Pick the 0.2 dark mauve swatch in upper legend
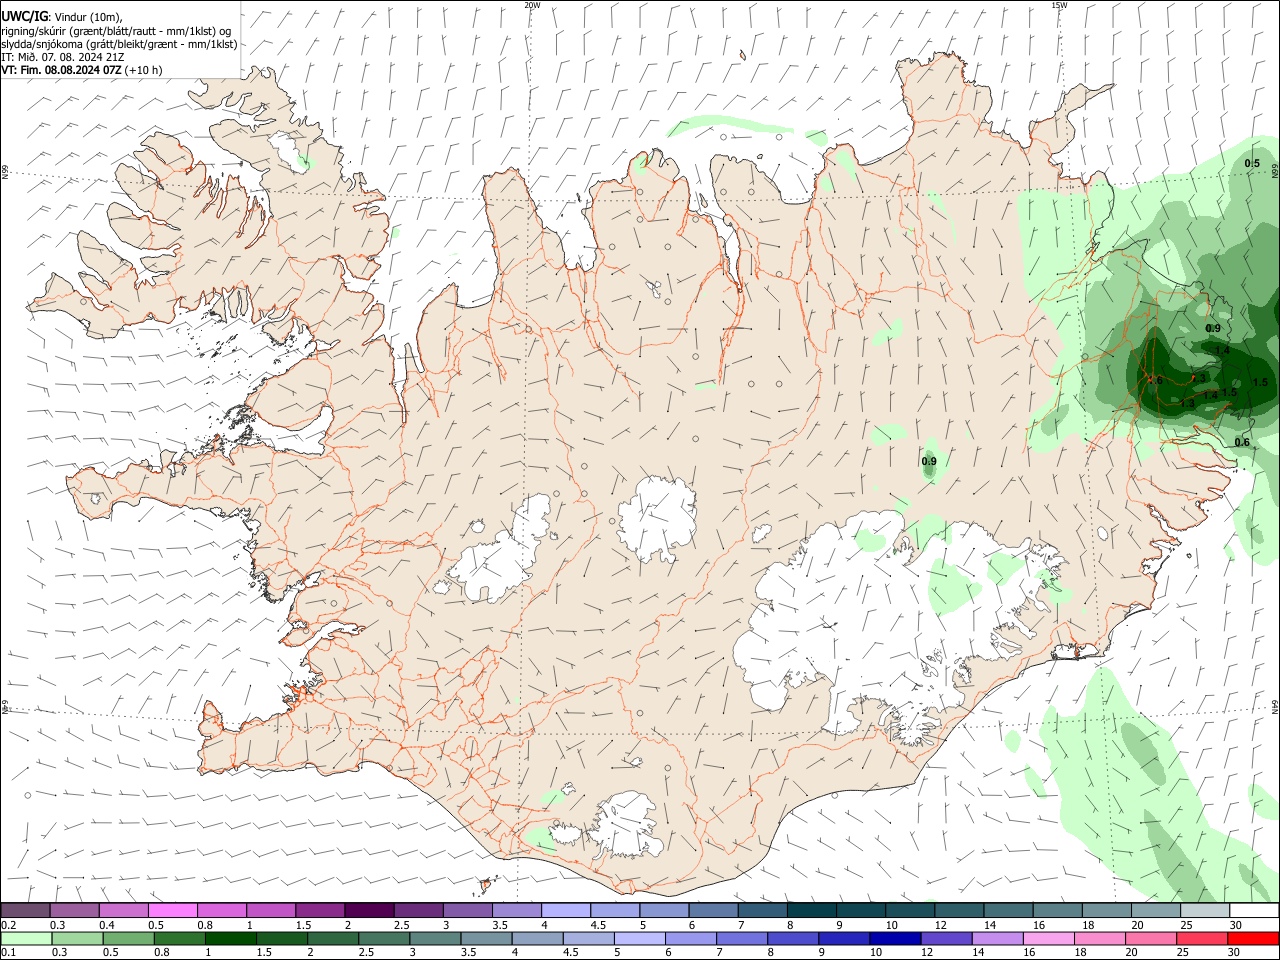The height and width of the screenshot is (960, 1280). [x=25, y=910]
